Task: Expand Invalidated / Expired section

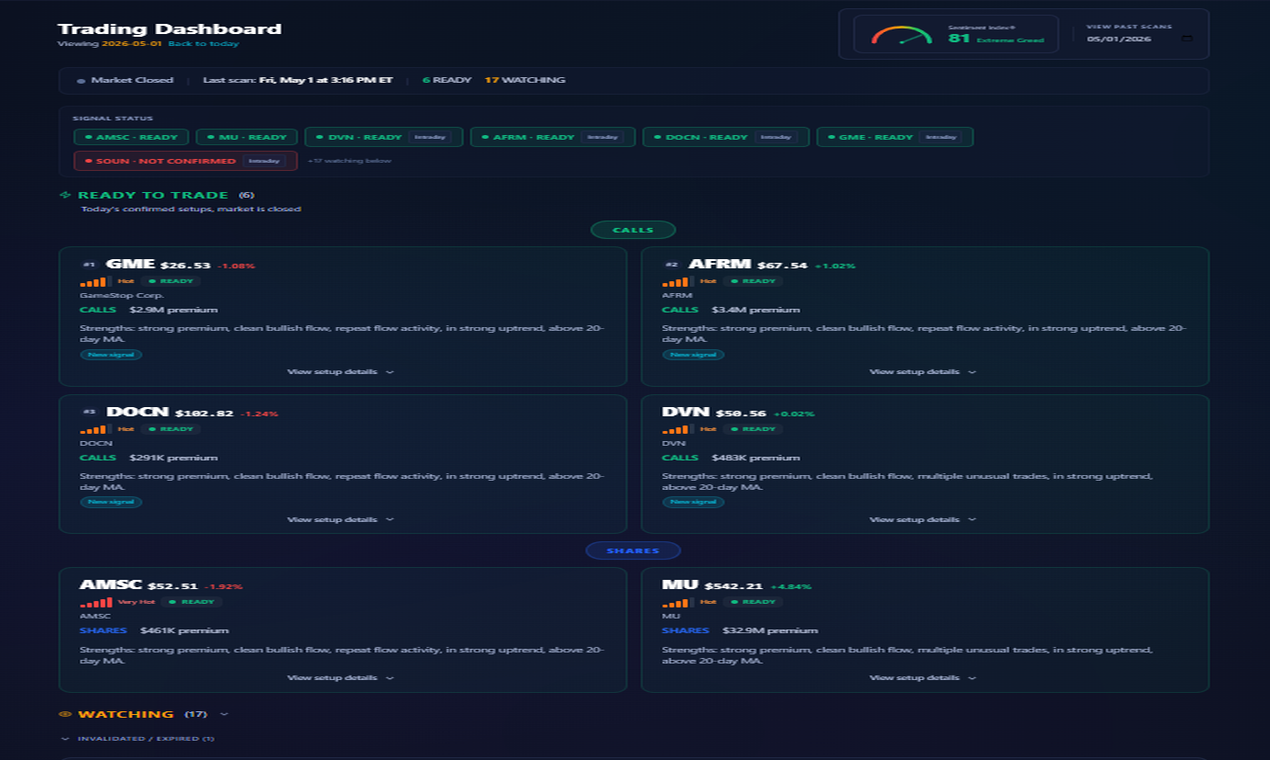Action: click(x=138, y=739)
